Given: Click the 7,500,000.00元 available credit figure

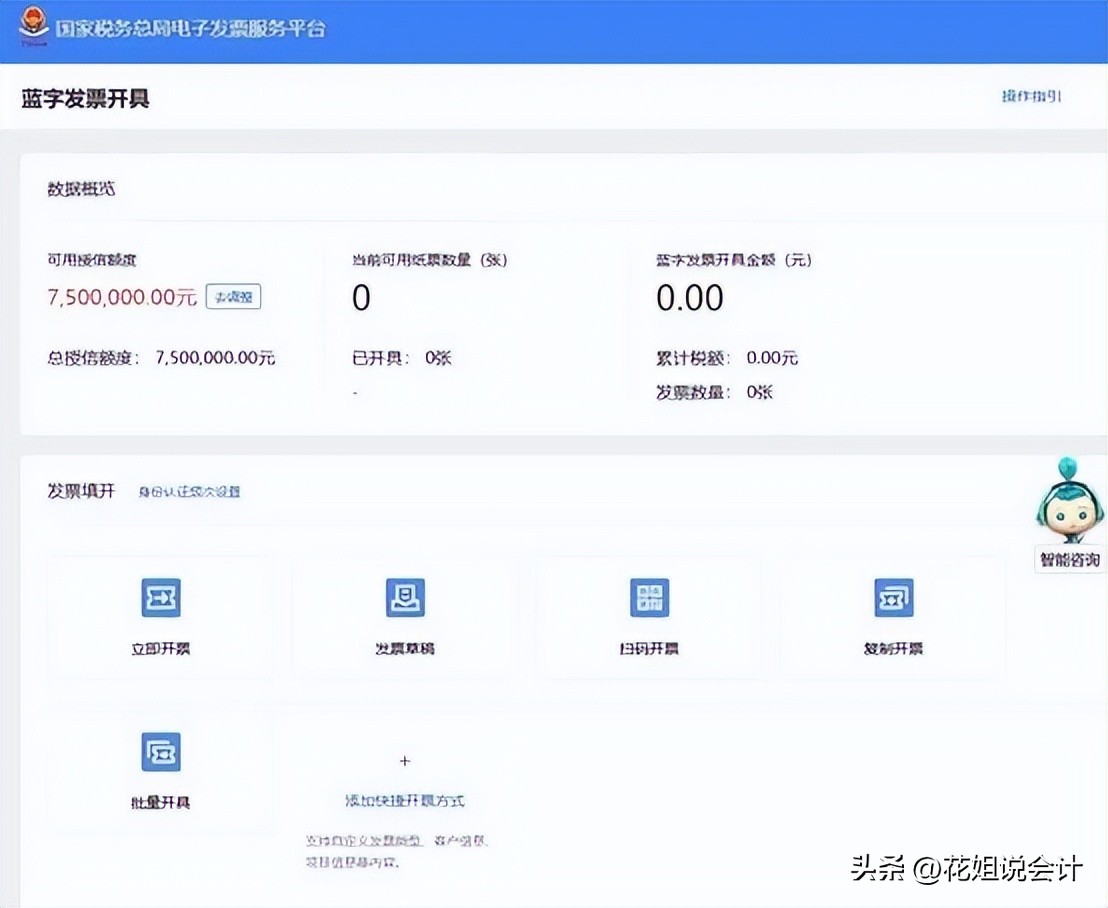Looking at the screenshot, I should point(120,296).
